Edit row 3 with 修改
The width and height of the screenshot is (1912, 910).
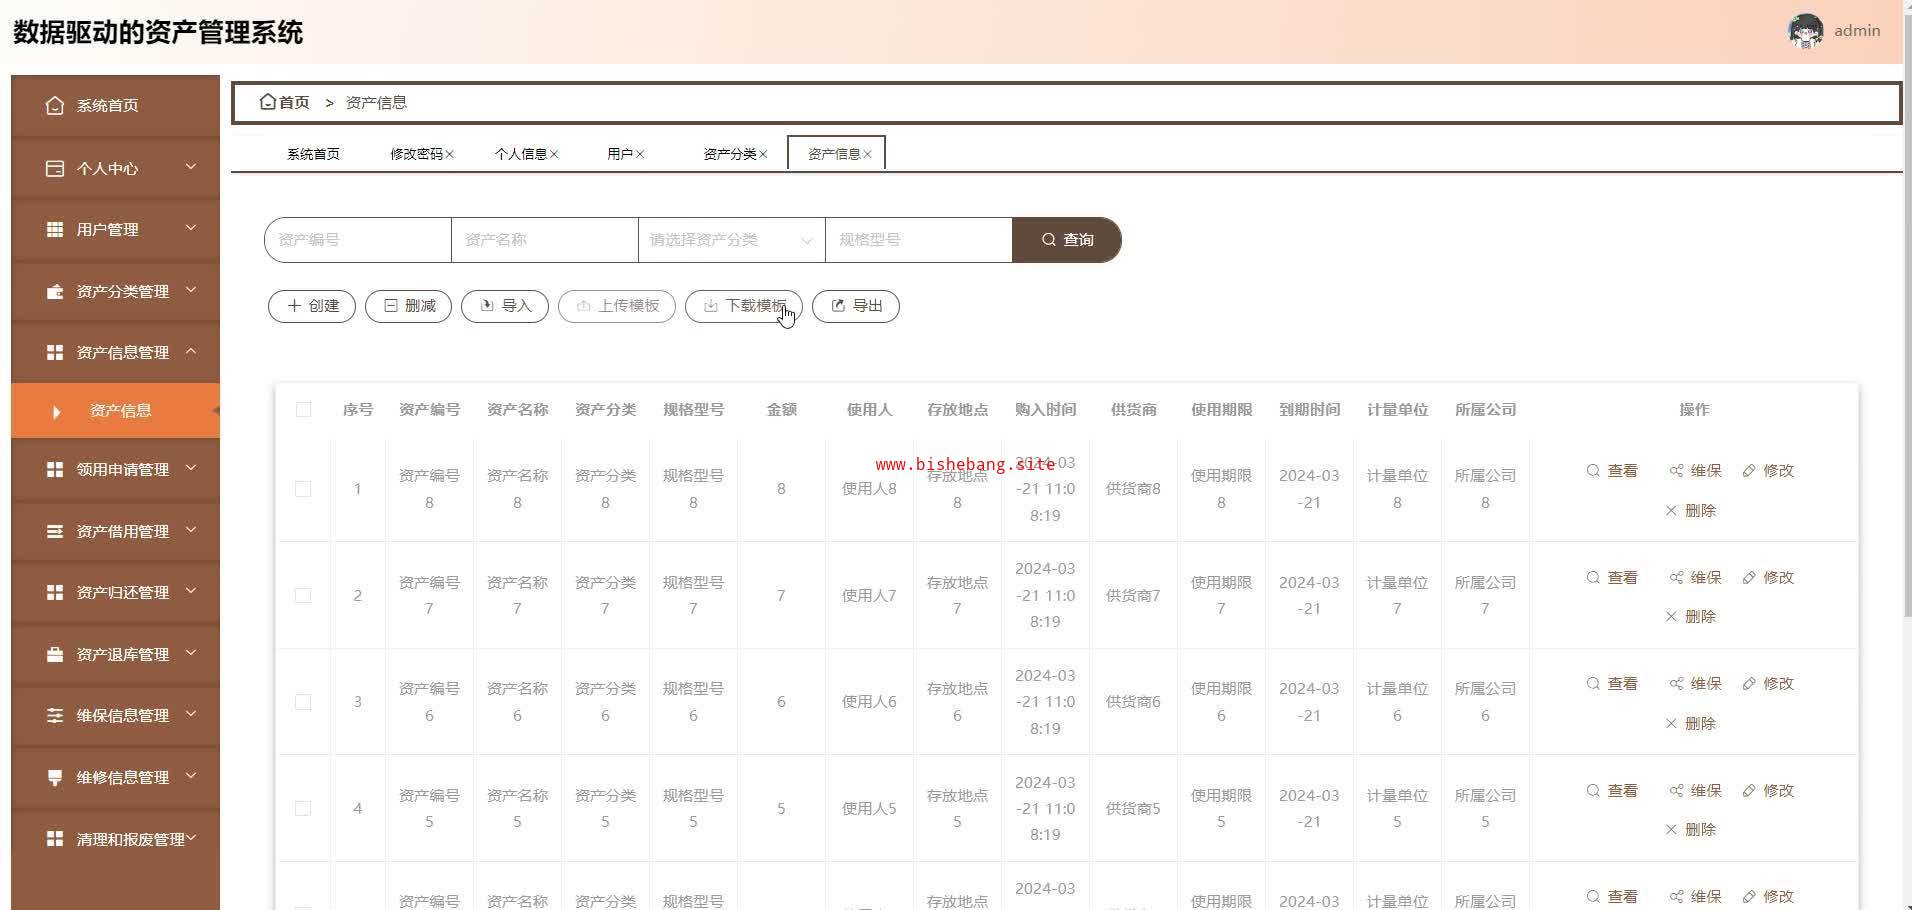[x=1768, y=684]
